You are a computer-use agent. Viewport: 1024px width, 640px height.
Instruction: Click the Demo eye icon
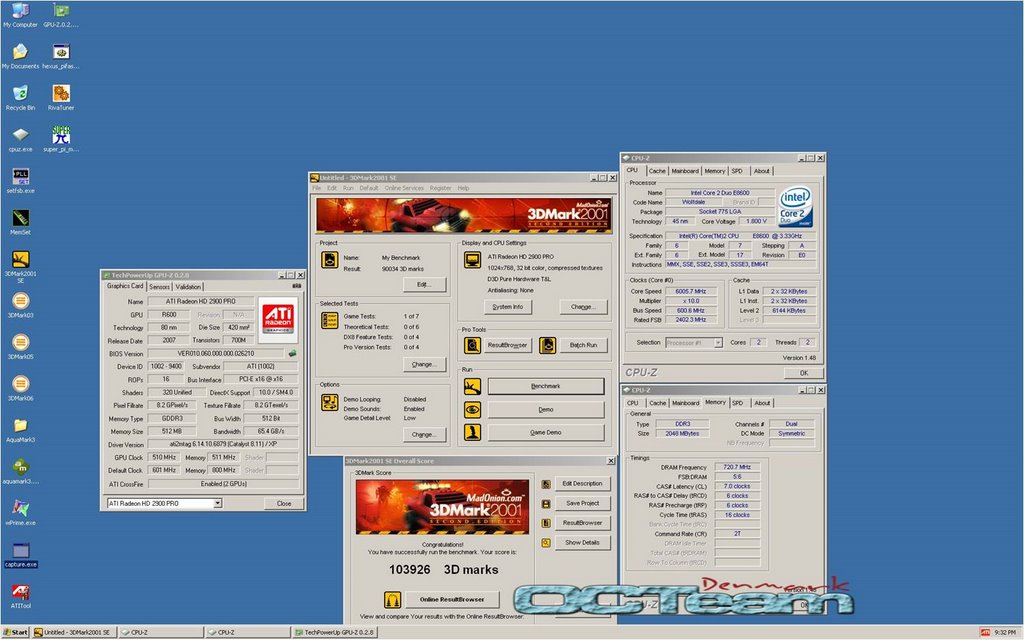point(472,409)
